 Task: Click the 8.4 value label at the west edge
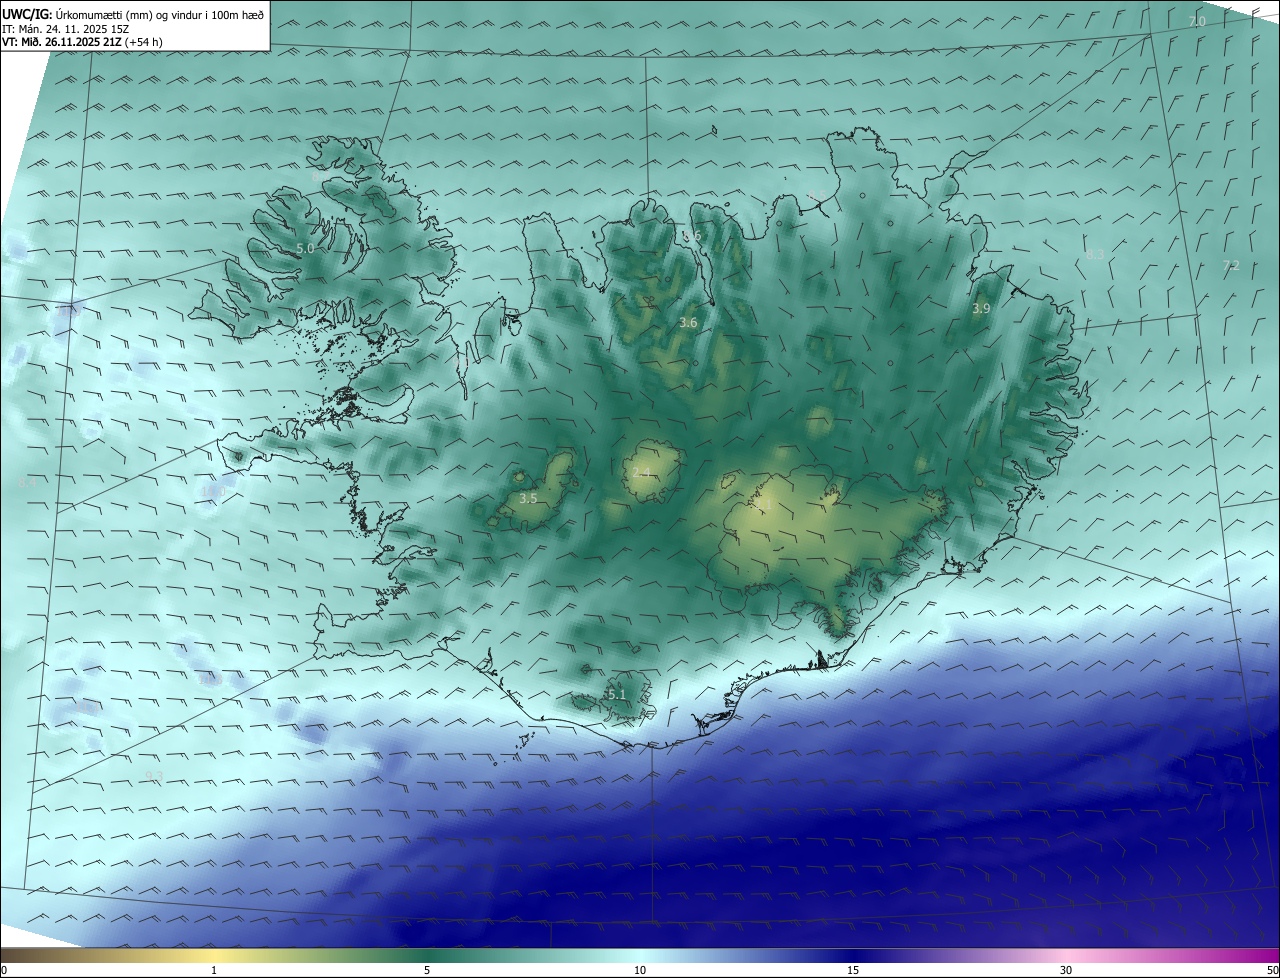coord(27,483)
